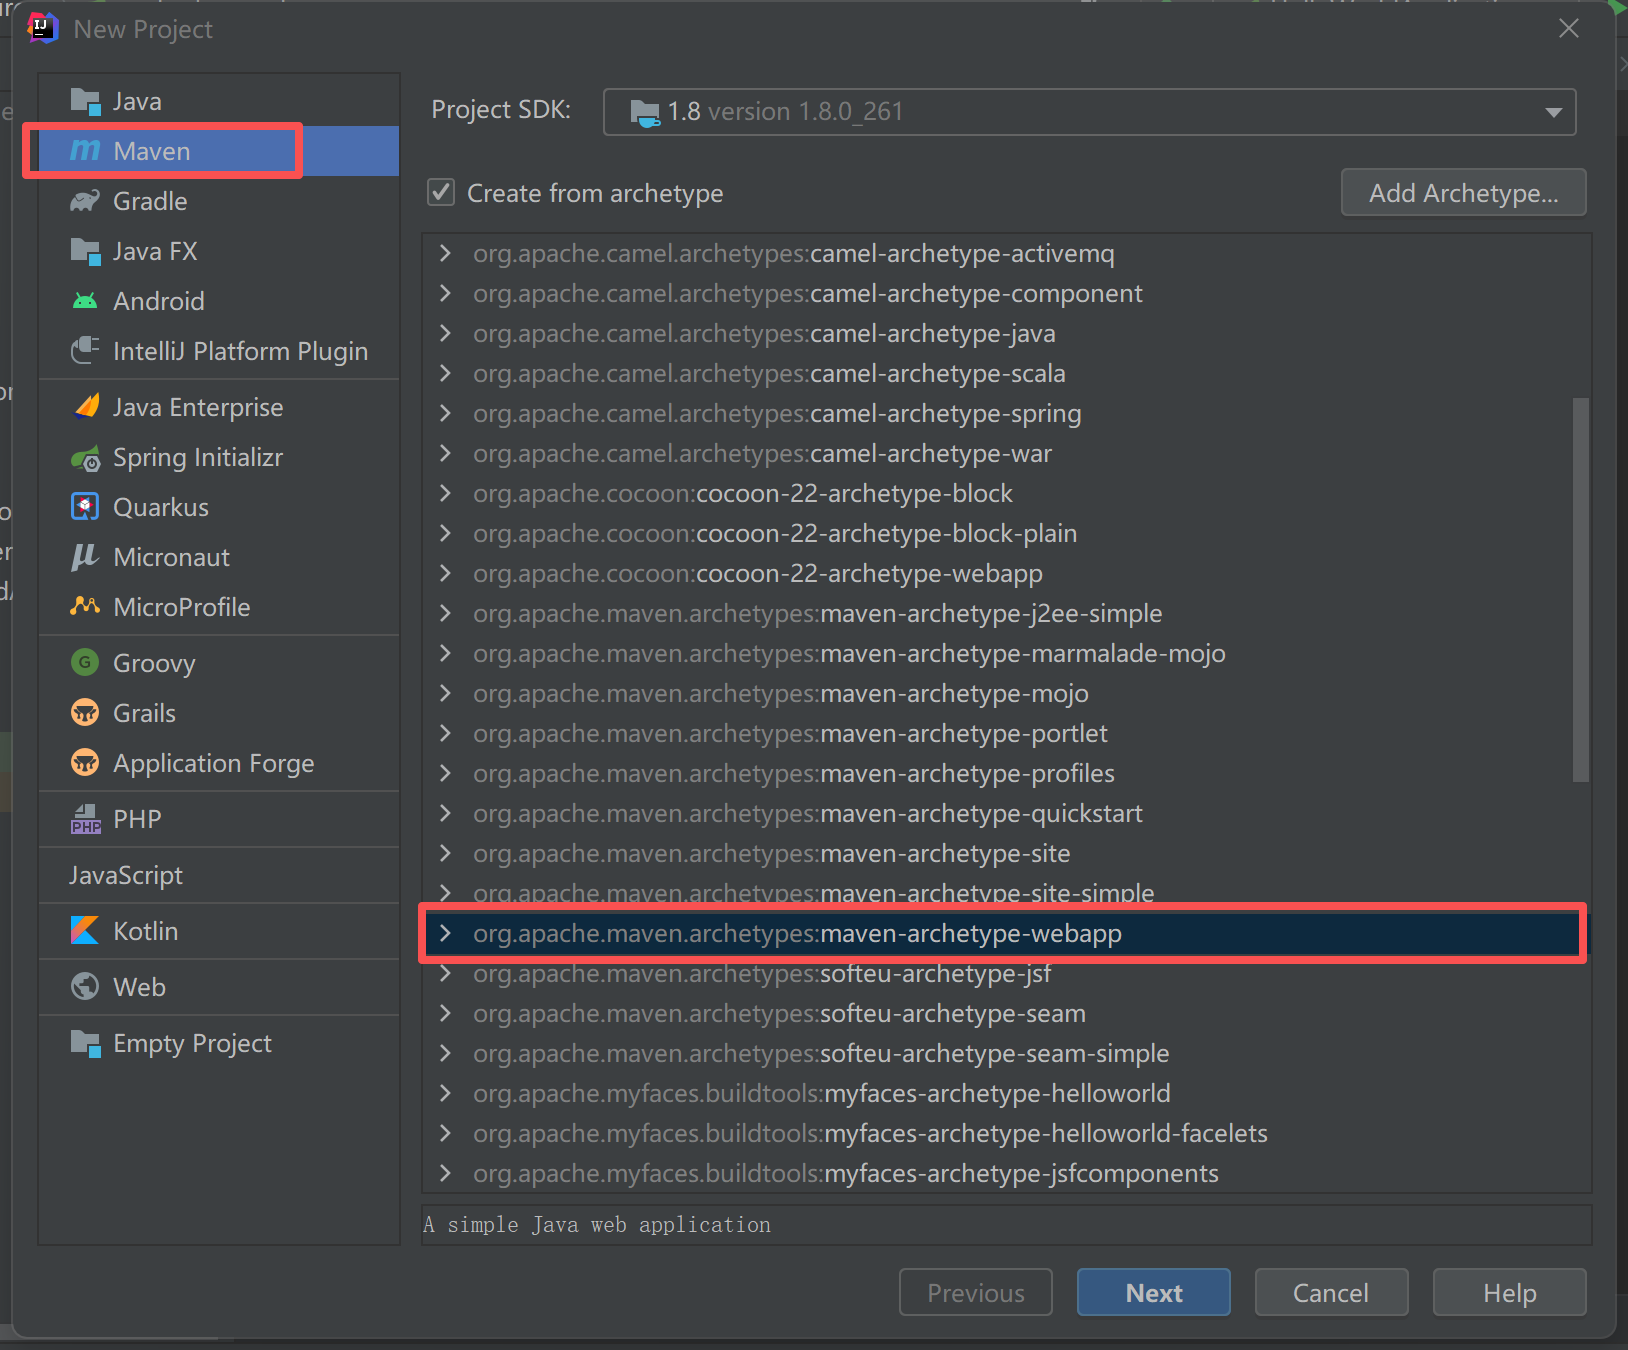Click the green Android robot icon
Screen dimensions: 1628x1350
pyautogui.click(x=85, y=301)
